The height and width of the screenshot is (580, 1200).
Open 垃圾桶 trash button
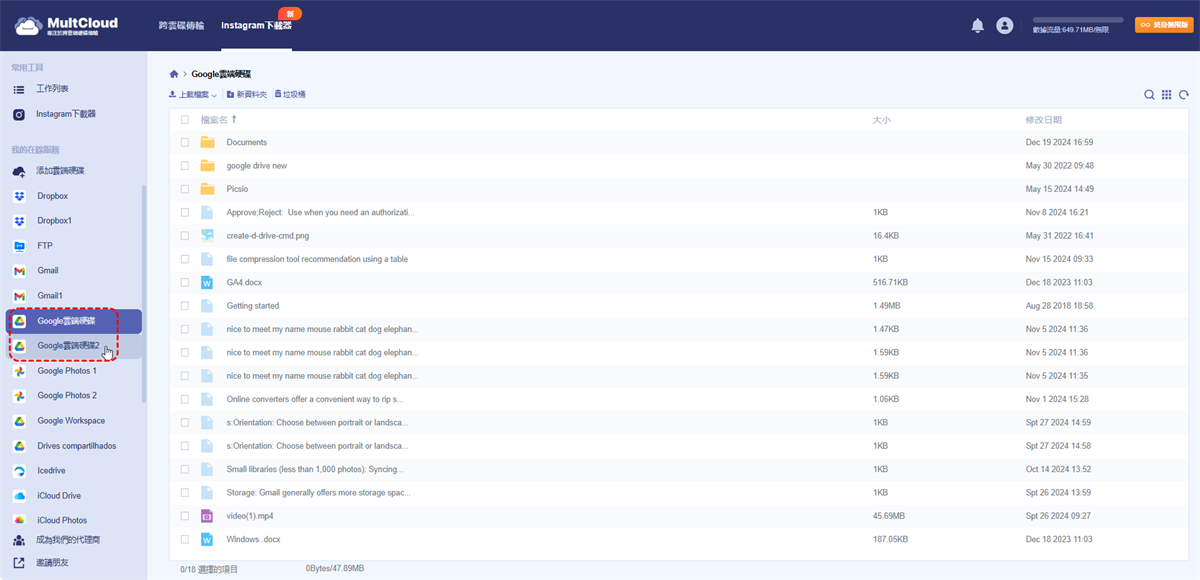coord(290,94)
